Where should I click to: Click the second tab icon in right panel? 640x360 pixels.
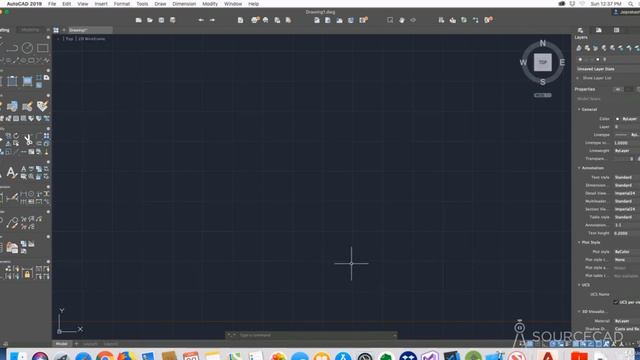[x=598, y=30]
